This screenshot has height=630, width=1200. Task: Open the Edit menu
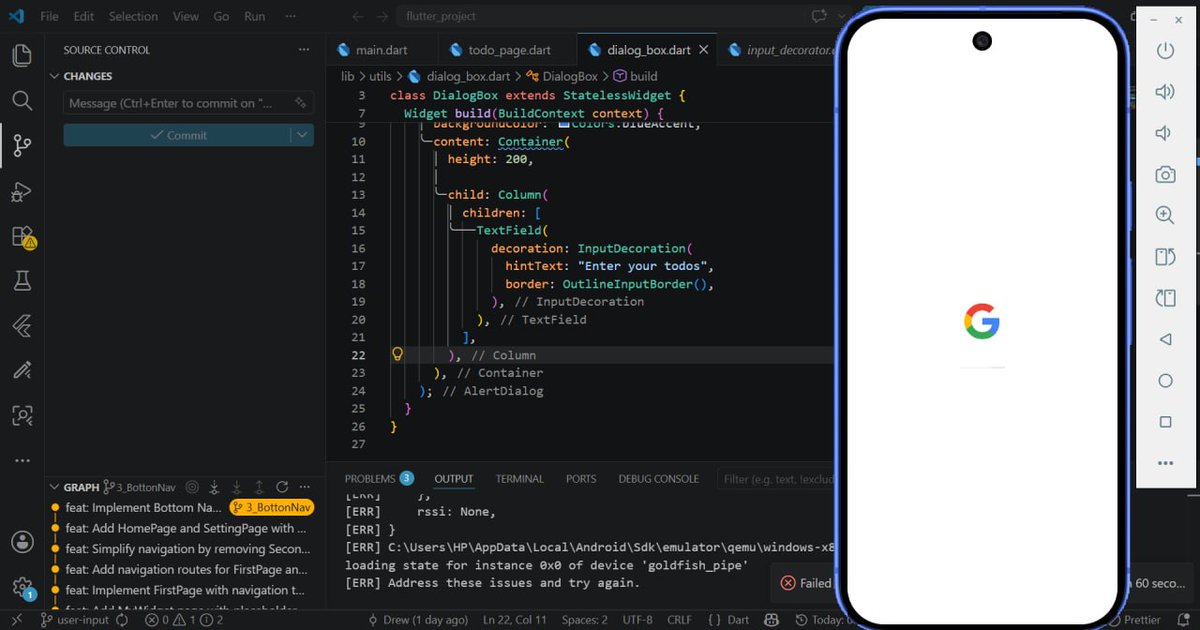pyautogui.click(x=84, y=16)
